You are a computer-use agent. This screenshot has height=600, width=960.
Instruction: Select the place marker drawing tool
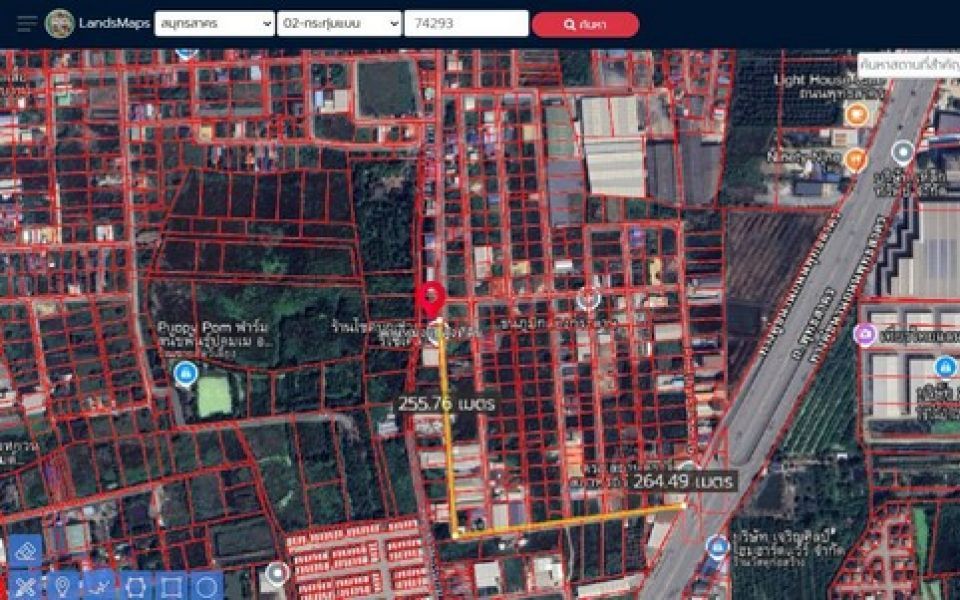[x=62, y=586]
